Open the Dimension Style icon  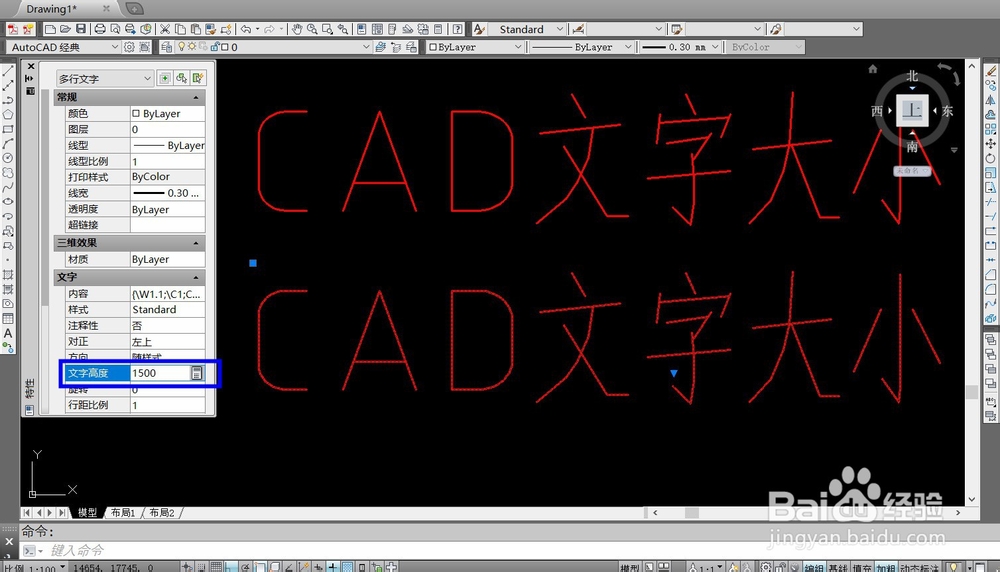coord(578,29)
